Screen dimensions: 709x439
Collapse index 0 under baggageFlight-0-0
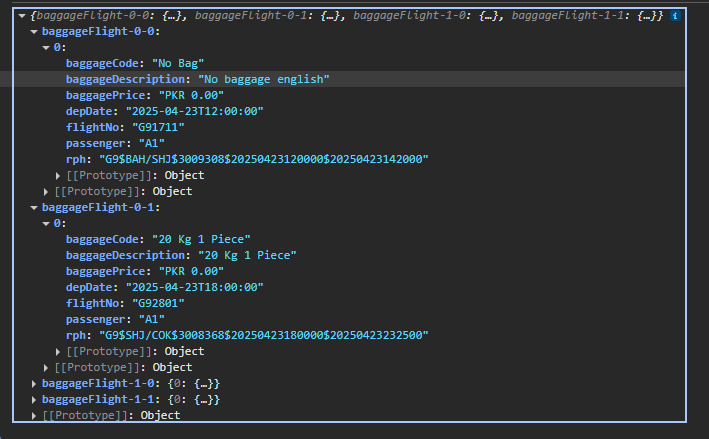[x=47, y=47]
